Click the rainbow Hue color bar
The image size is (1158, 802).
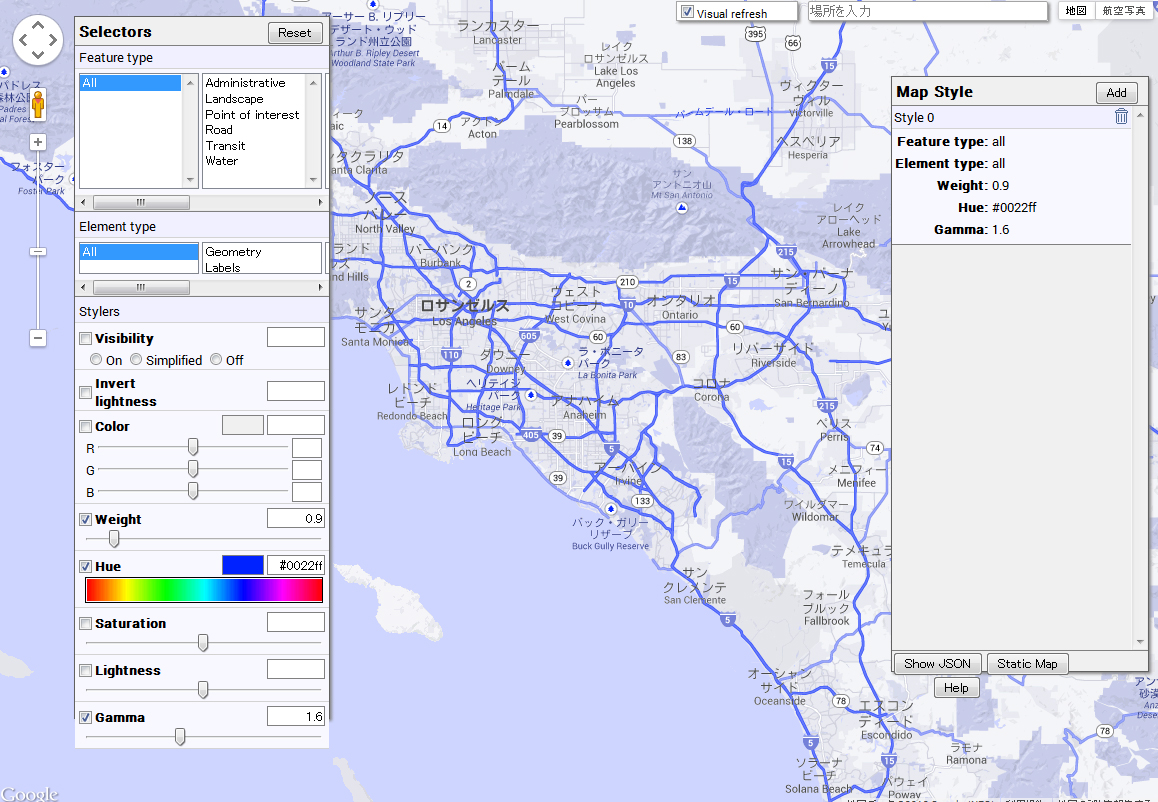tap(204, 591)
